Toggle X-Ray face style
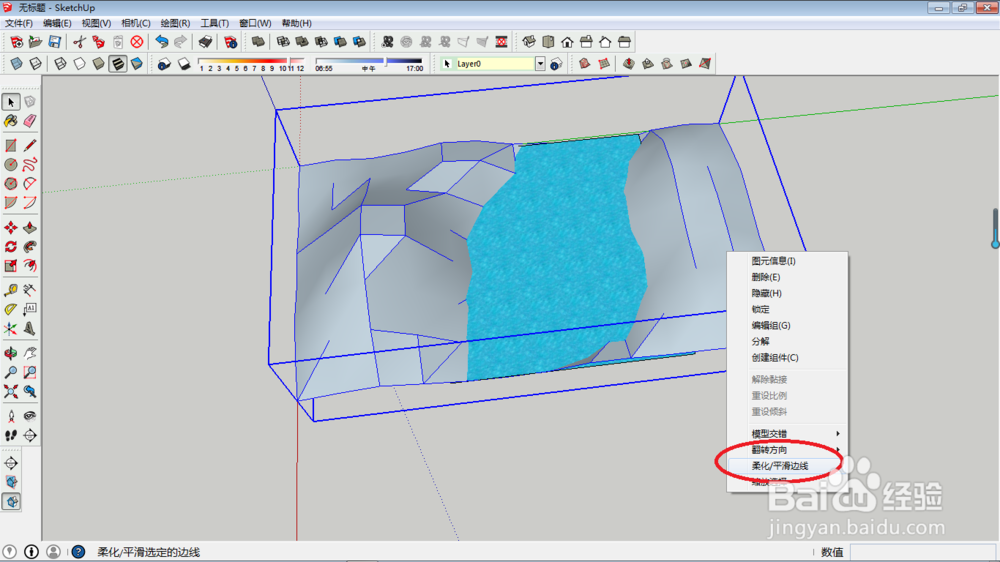The image size is (1000, 562). coord(17,63)
